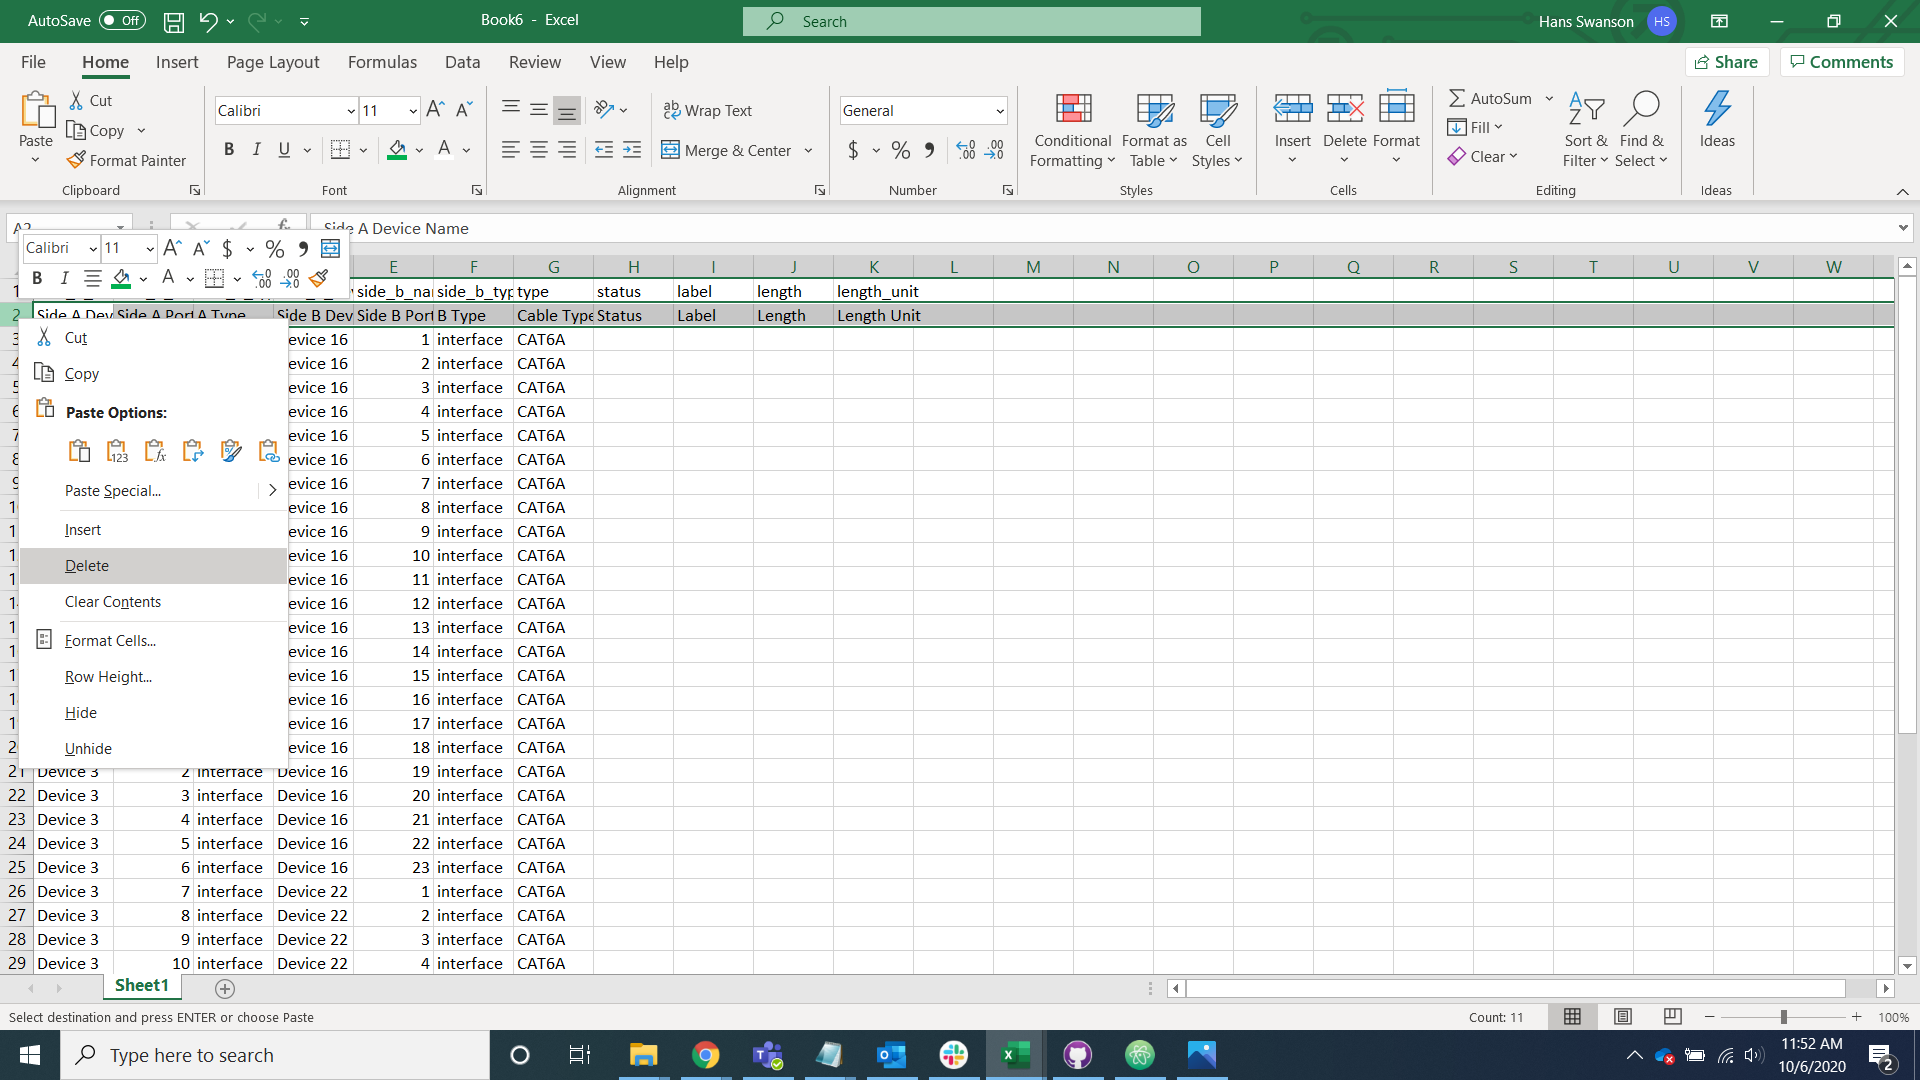Screen dimensions: 1920x1080
Task: Click the Increase Font Size icon in ribbon
Action: 435,110
